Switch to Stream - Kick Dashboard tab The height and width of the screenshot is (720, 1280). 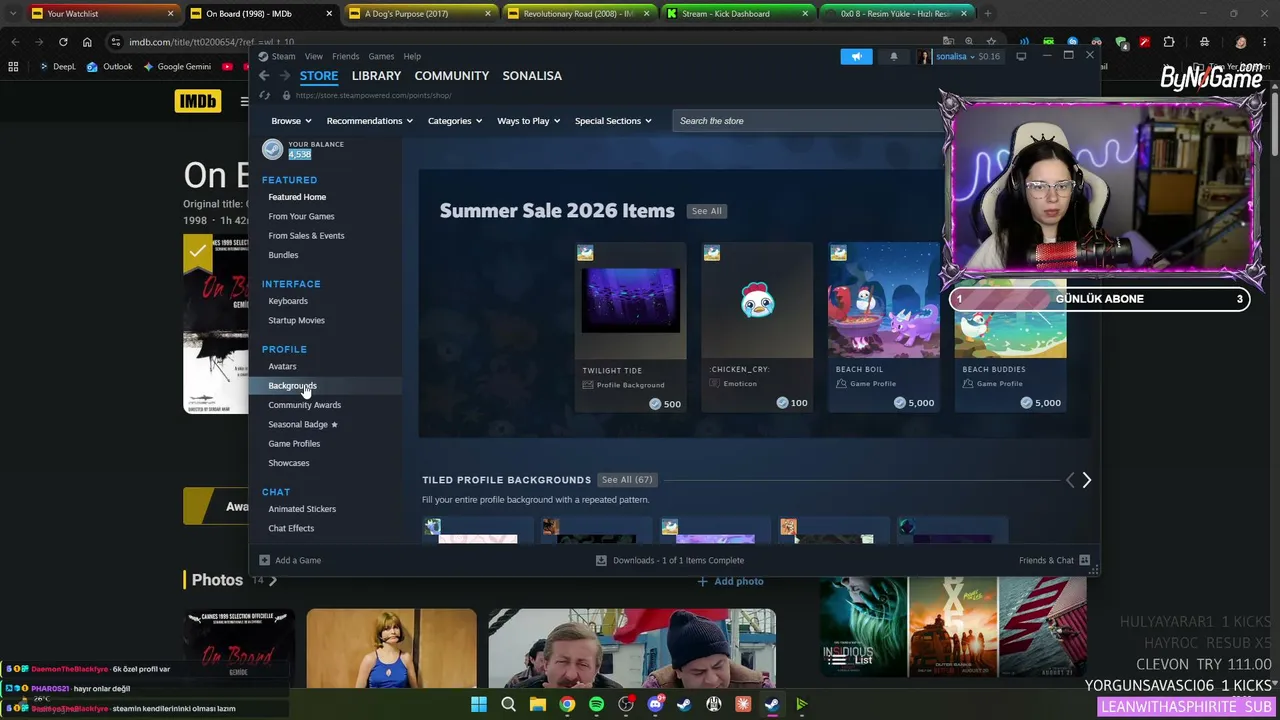[739, 14]
